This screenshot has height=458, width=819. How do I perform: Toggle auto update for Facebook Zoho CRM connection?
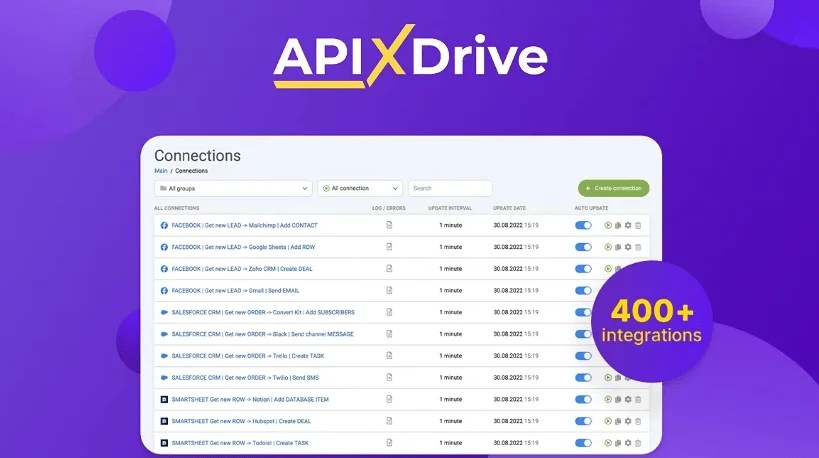click(x=583, y=268)
